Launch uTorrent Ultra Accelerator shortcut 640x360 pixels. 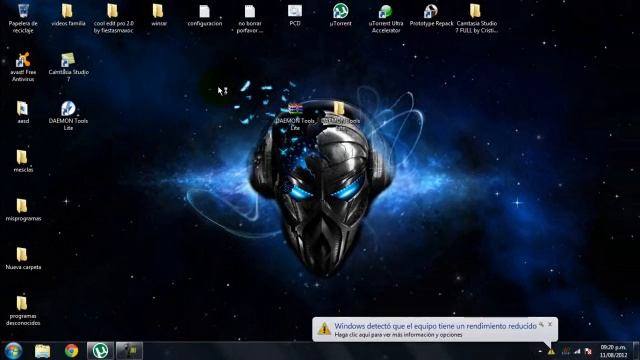[x=386, y=18]
